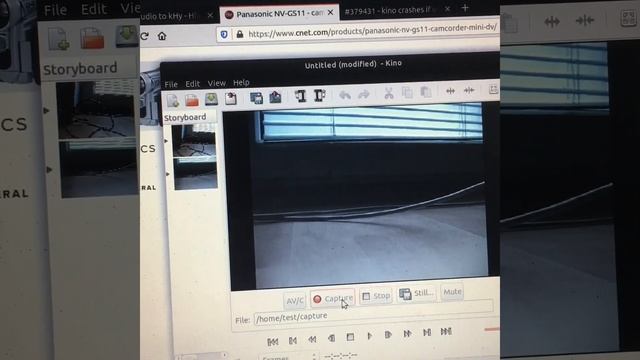Select the first Storyboard thumbnail

194,141
